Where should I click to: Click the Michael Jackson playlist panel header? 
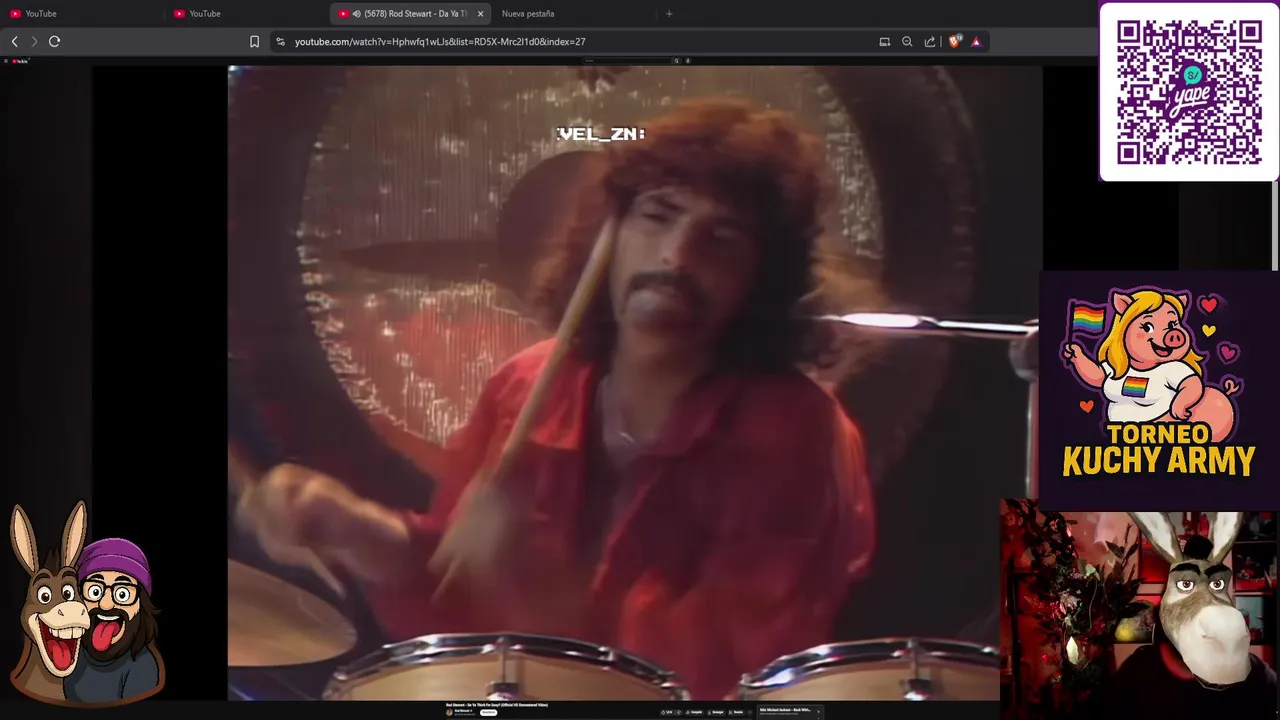pos(788,711)
